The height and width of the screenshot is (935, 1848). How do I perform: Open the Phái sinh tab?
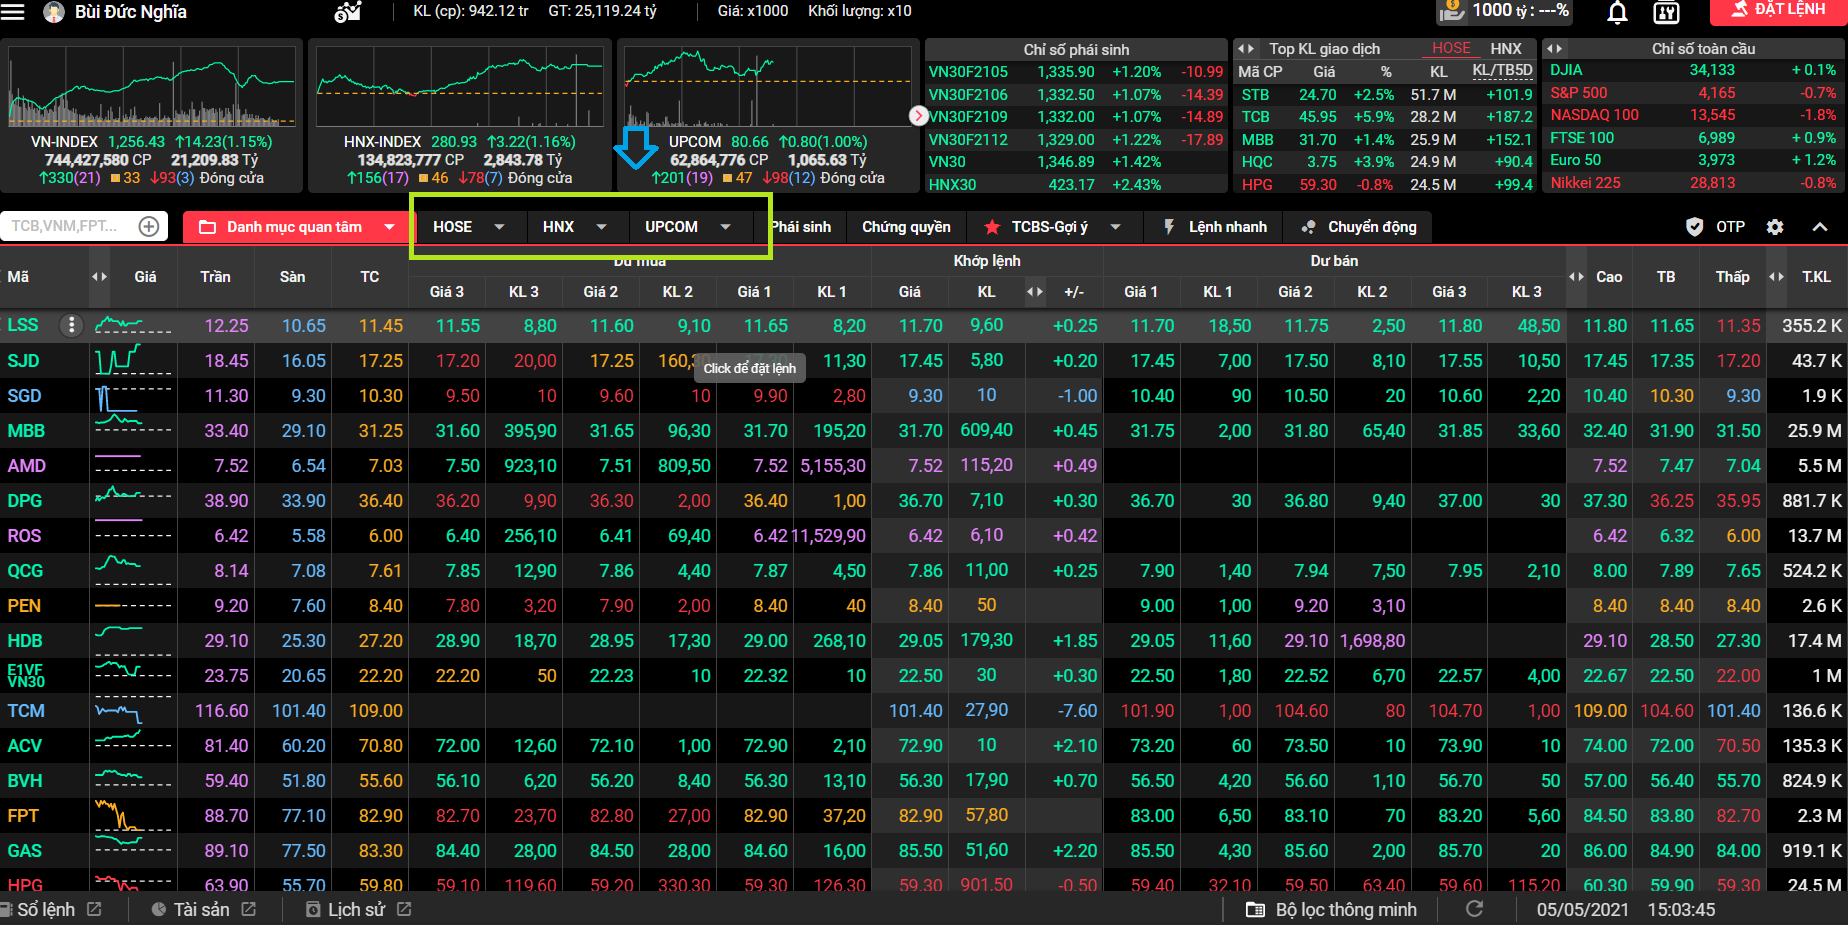(801, 227)
